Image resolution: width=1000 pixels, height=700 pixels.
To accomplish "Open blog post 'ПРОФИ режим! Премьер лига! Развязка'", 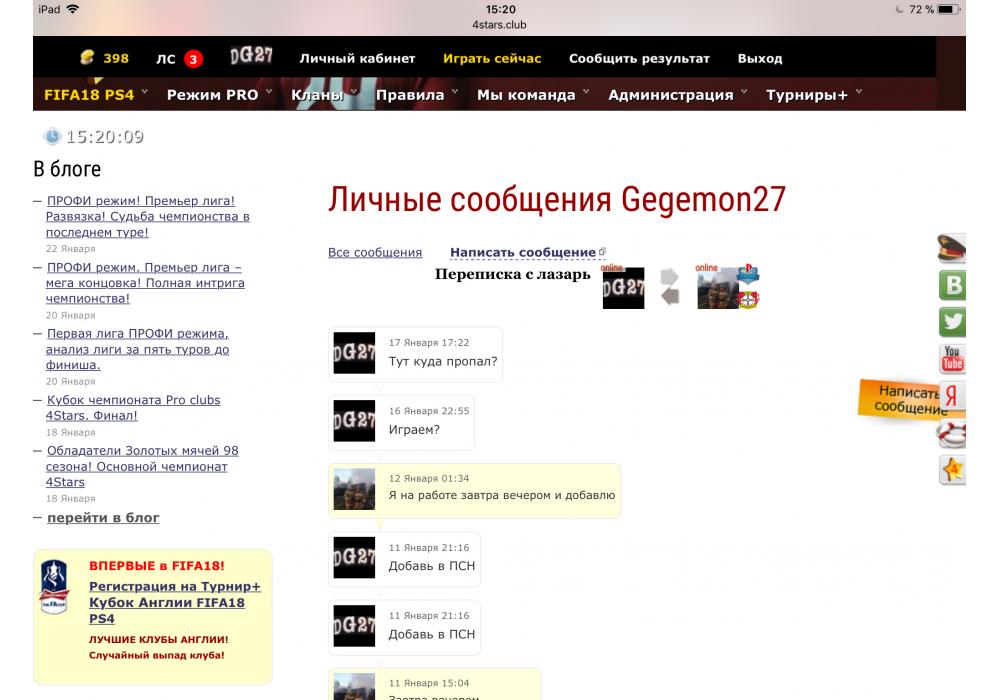I will point(147,216).
